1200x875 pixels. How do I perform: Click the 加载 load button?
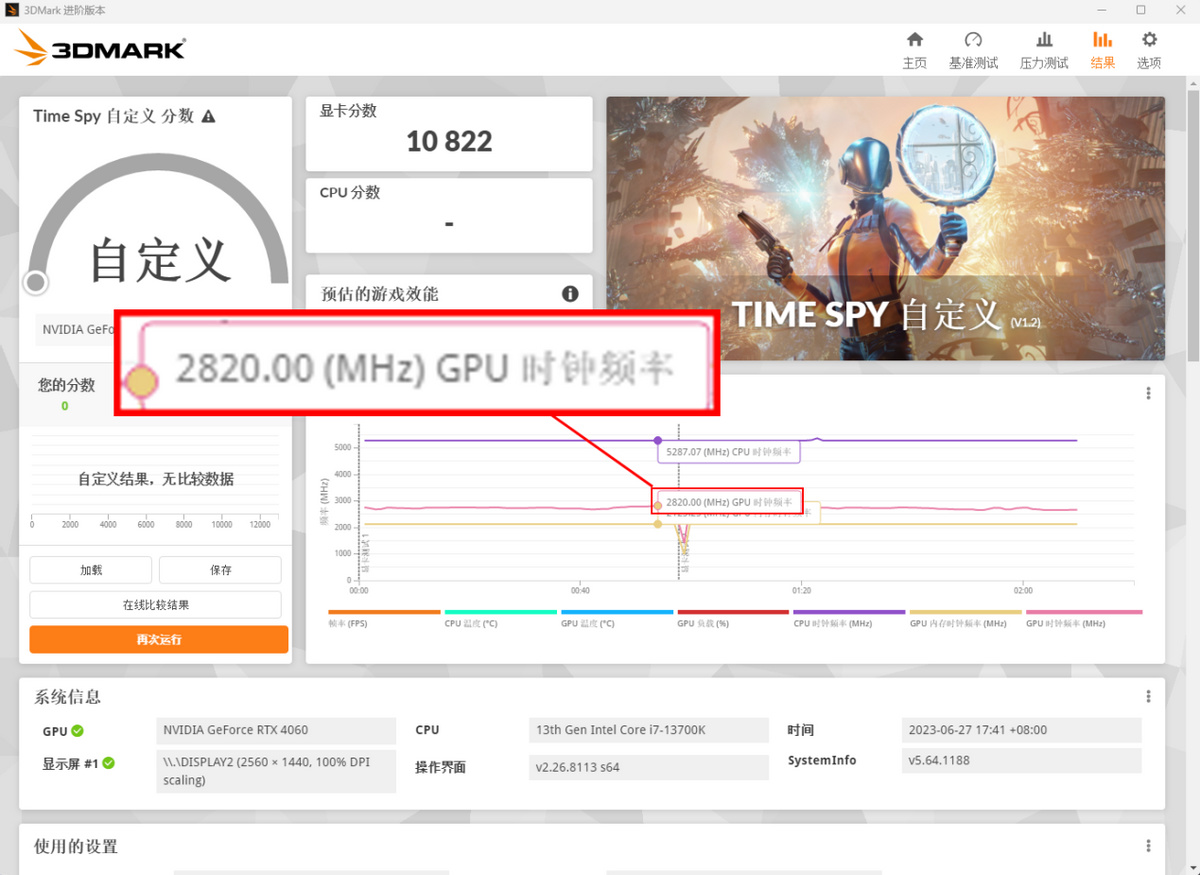(91, 570)
